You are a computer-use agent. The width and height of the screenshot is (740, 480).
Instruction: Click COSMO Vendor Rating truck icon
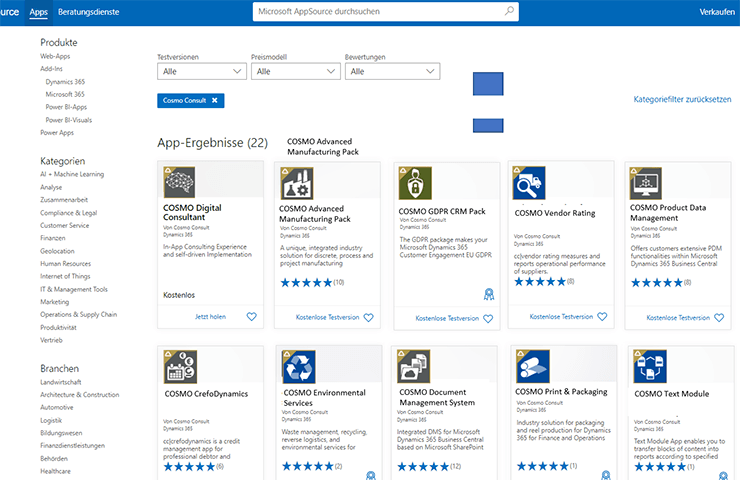pyautogui.click(x=529, y=184)
